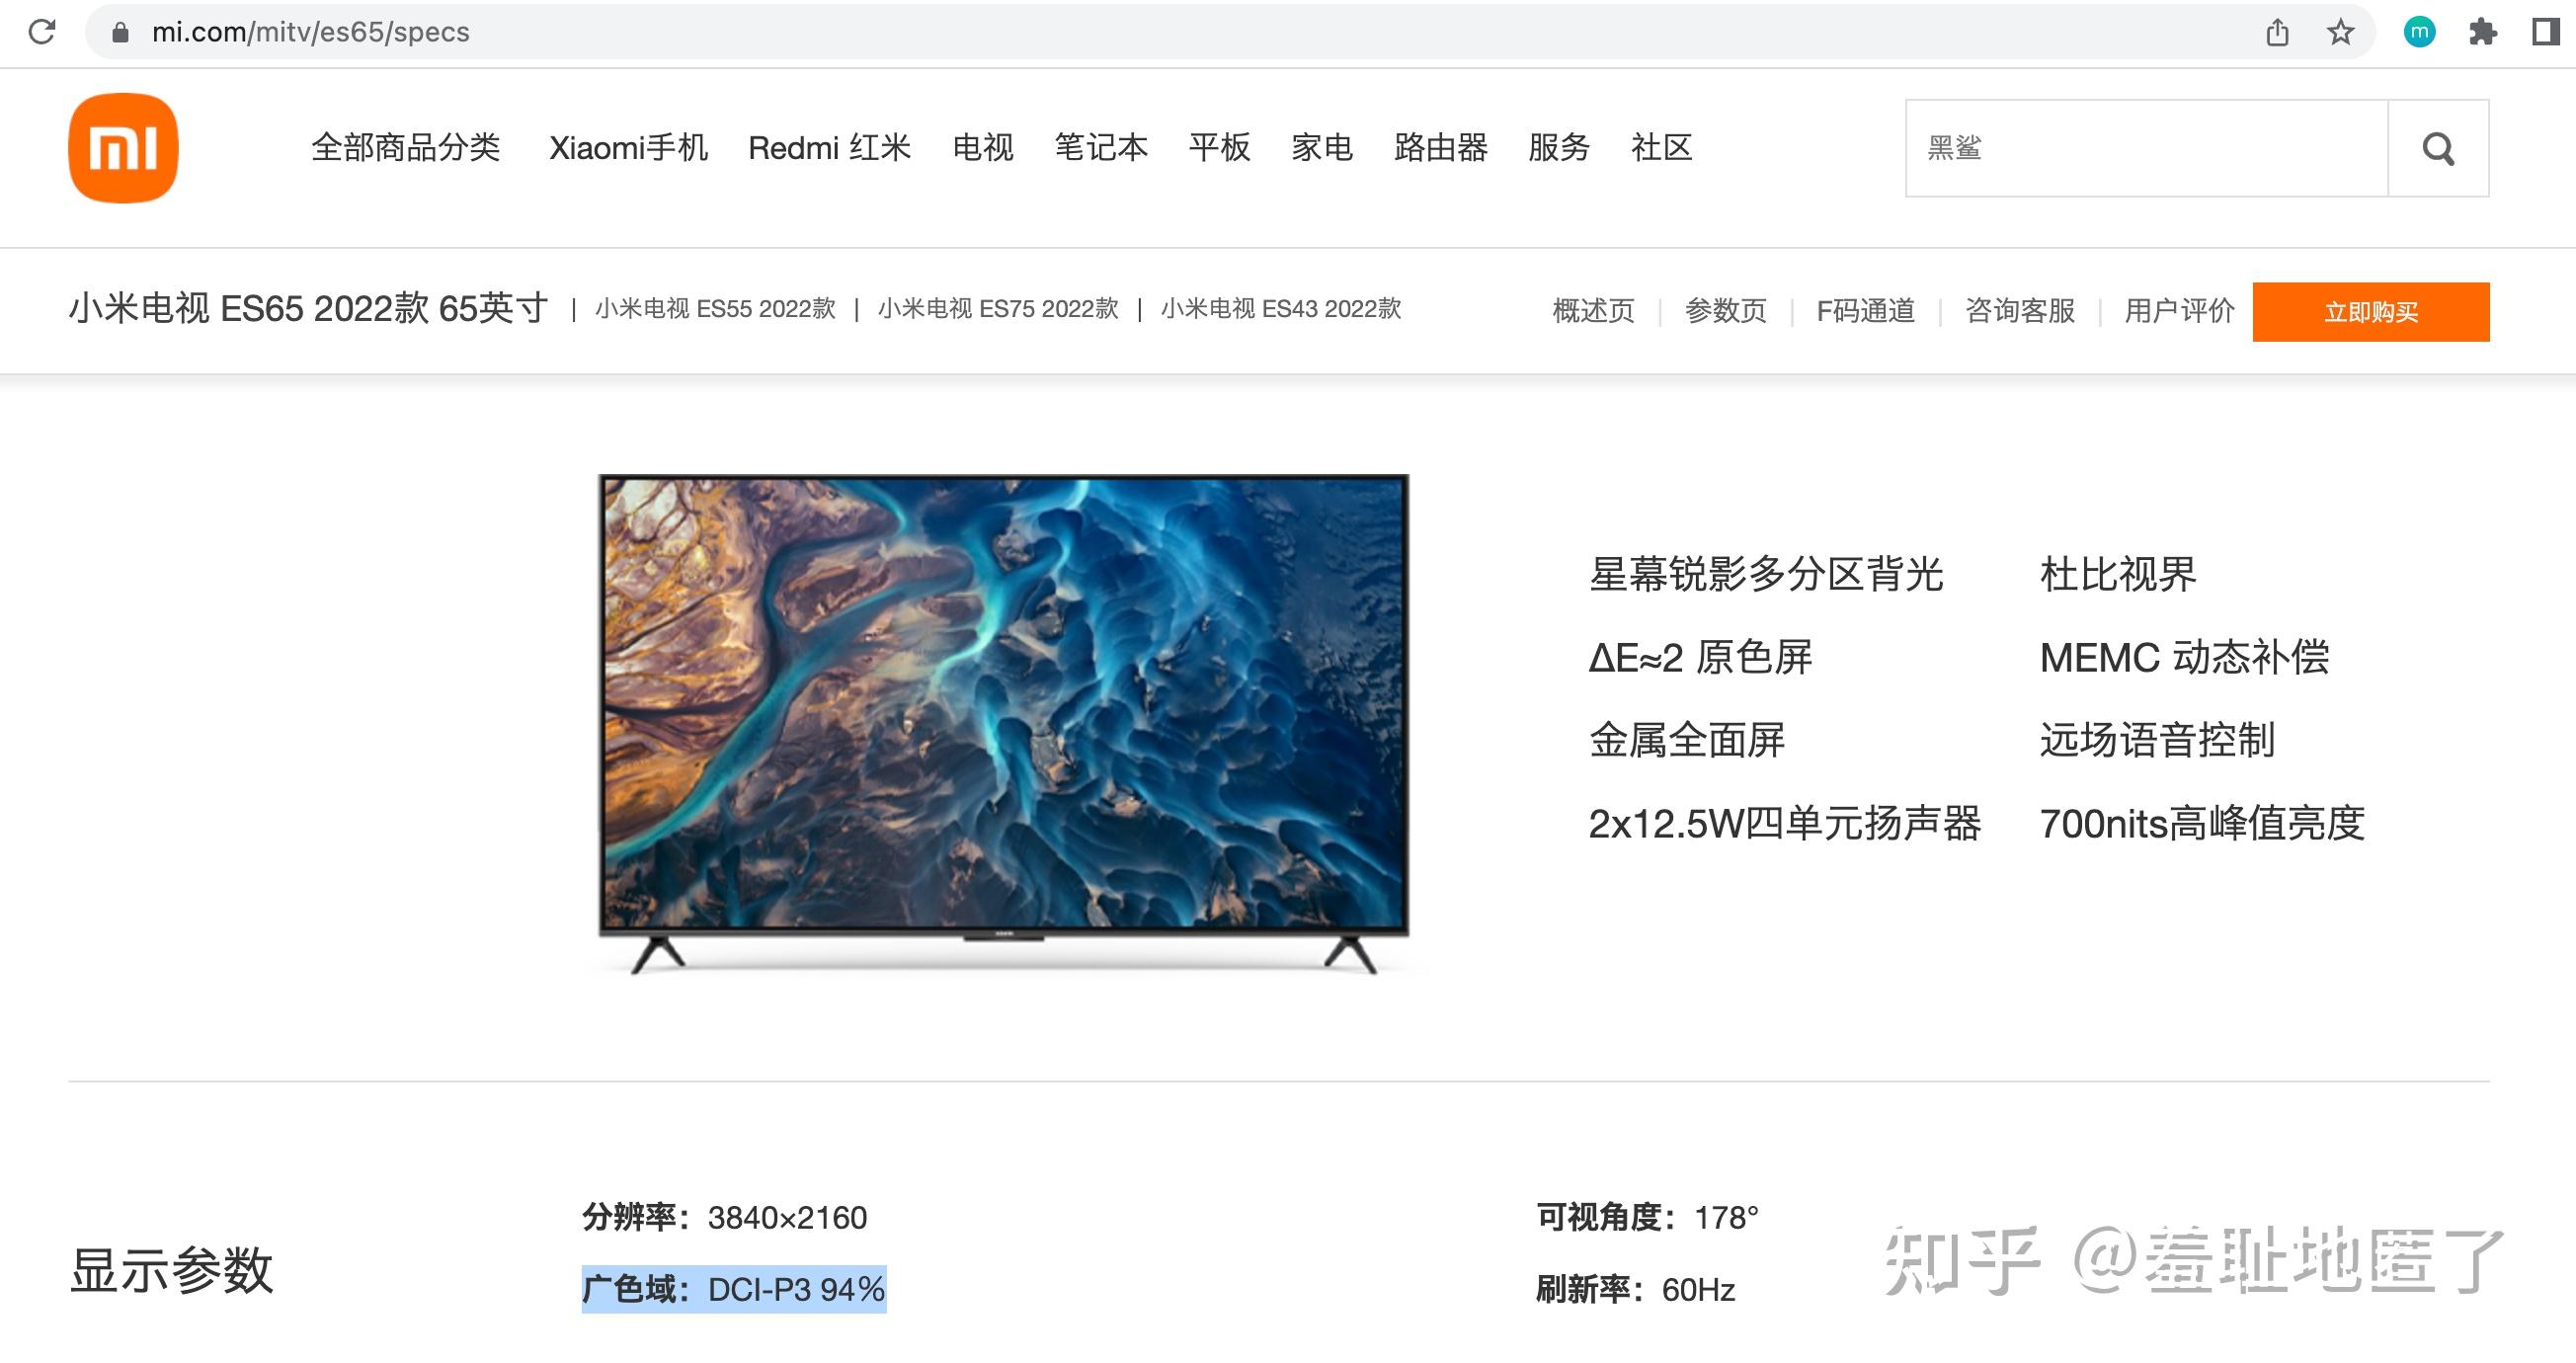2576x1363 pixels.
Task: Click the 700nits高峰值亮度 feature text
Action: pos(2202,824)
